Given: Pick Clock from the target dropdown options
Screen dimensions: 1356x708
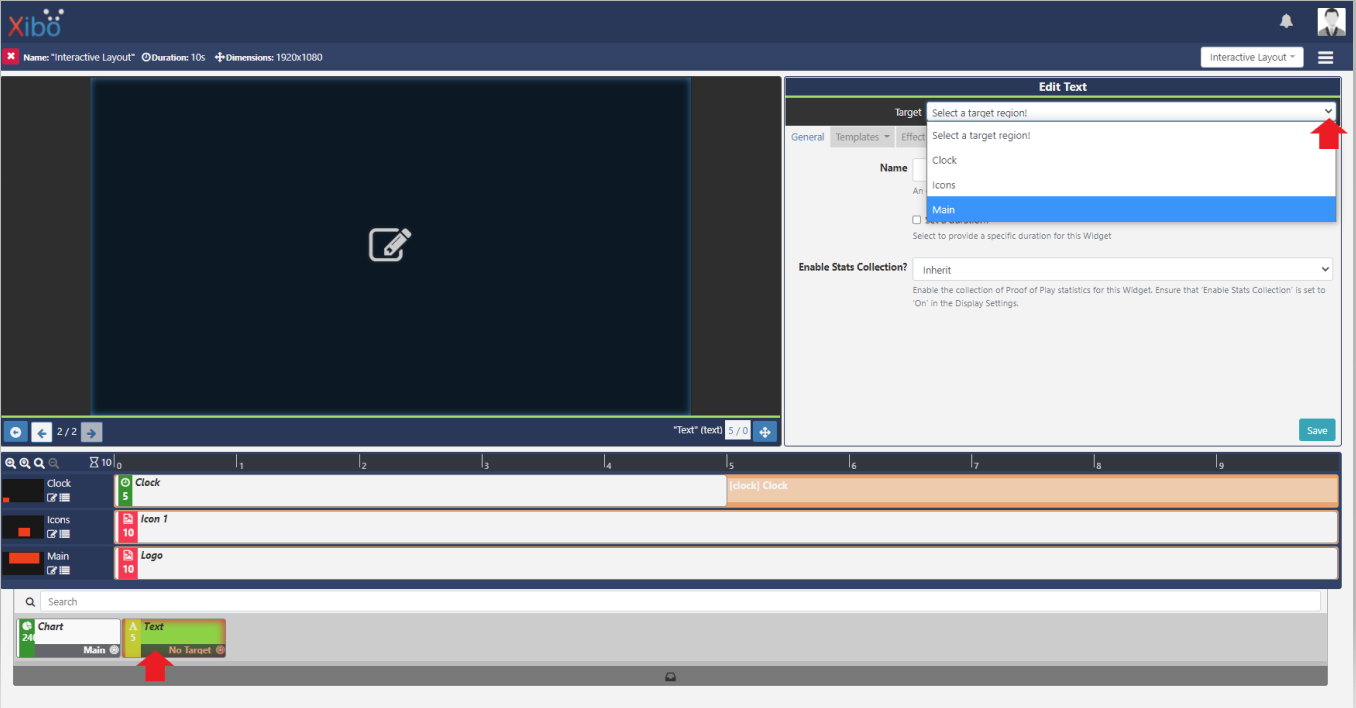Looking at the screenshot, I should [x=1130, y=160].
